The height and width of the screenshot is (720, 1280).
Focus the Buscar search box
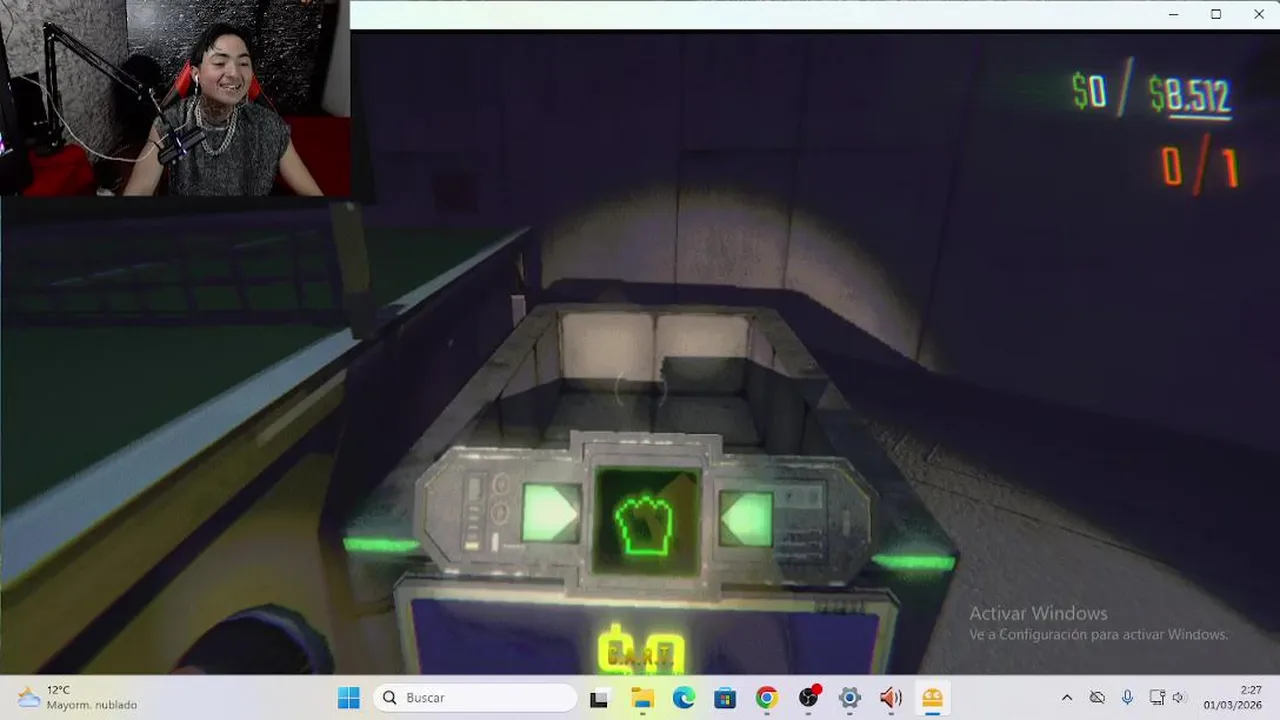[x=474, y=697]
